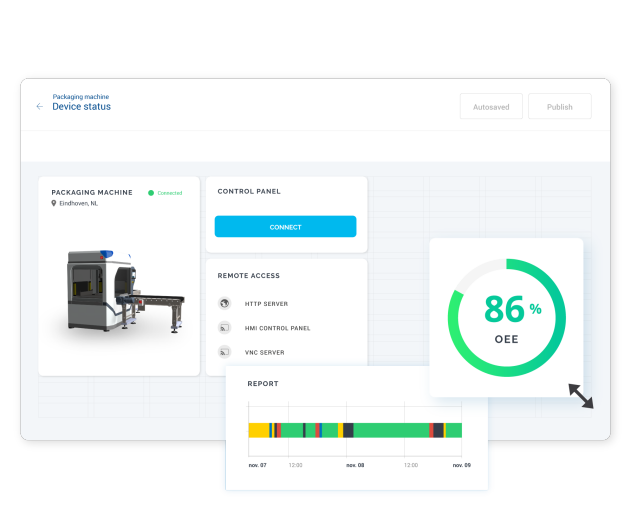Click the diagonal resize arrow on OEE widget
624x530 pixels.
coord(580,395)
